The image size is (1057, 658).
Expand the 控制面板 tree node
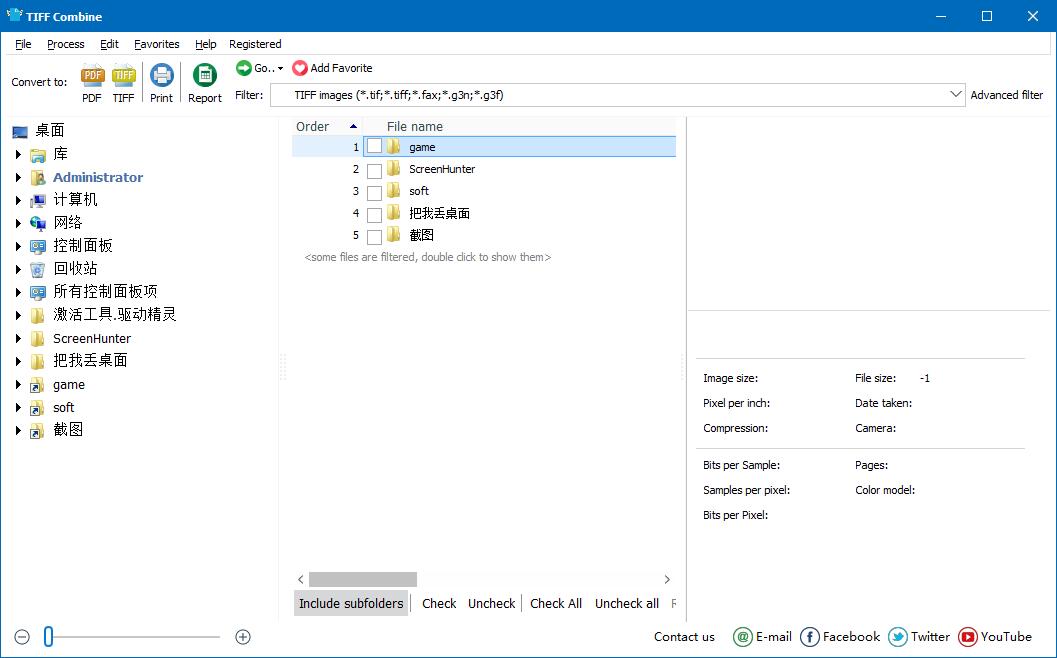coord(18,246)
